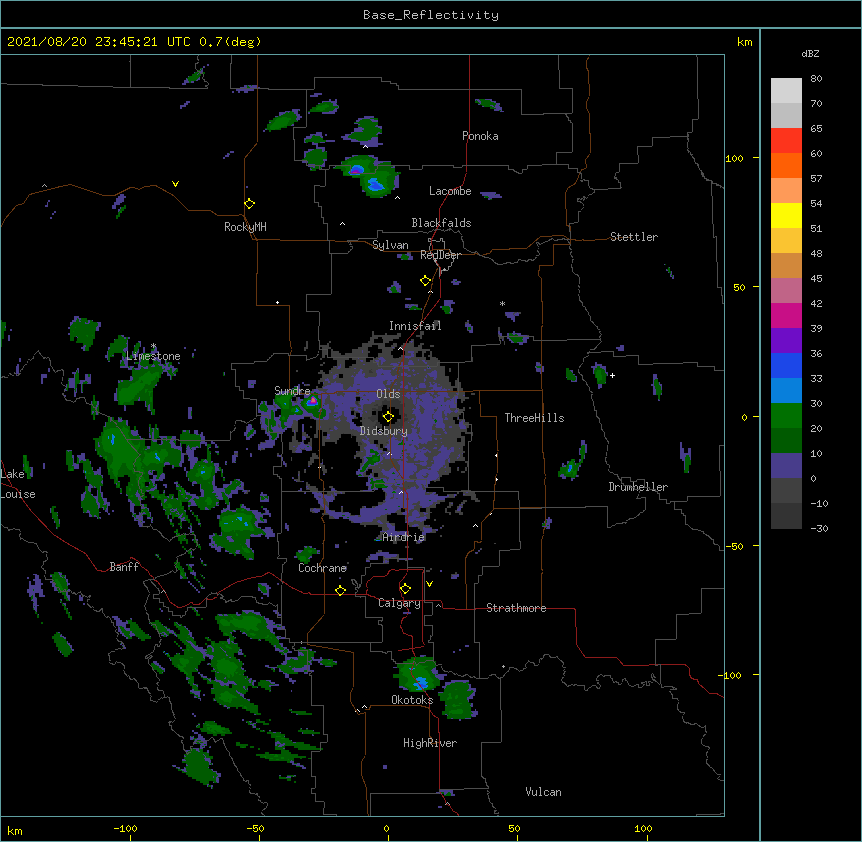Click the Okotoks label

[412, 700]
